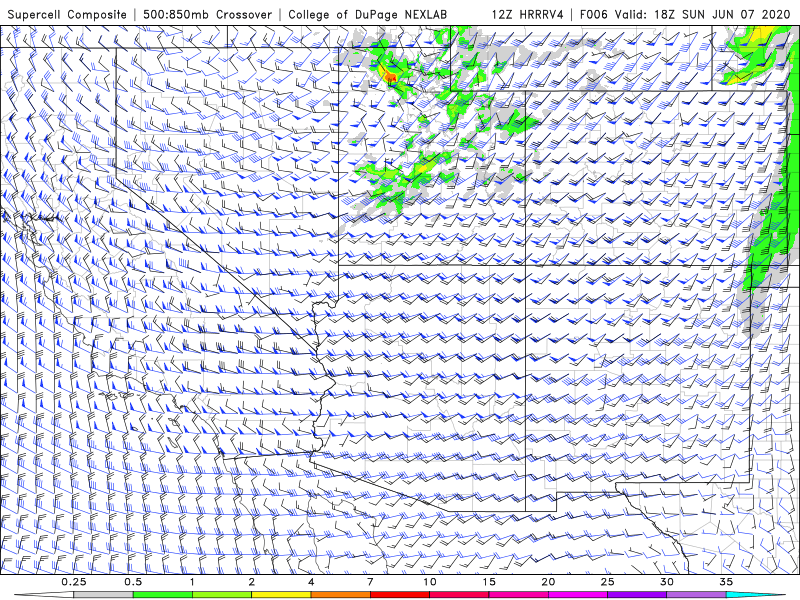The image size is (800, 600).
Task: Click the 'F006' forecast hour label
Action: 595,14
